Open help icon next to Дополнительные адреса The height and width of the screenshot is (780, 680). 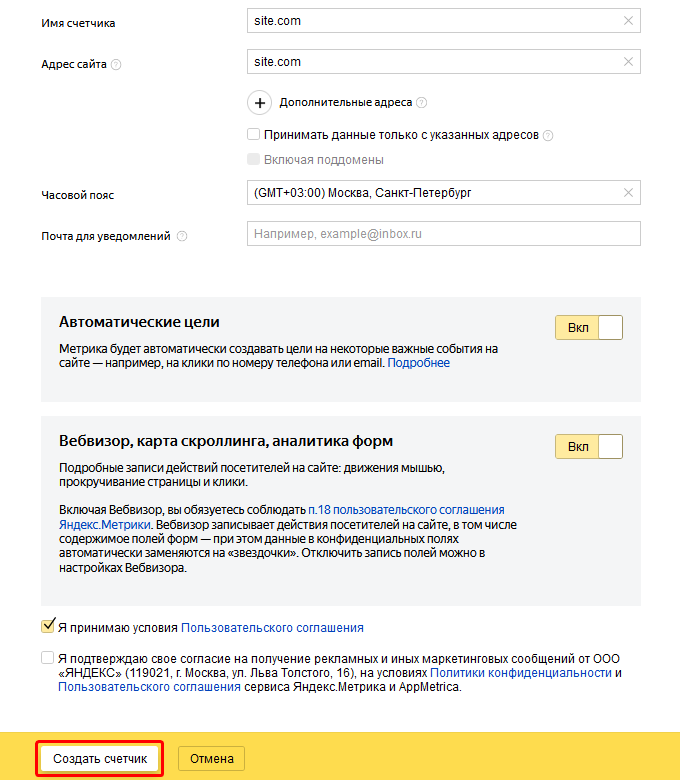[x=421, y=102]
